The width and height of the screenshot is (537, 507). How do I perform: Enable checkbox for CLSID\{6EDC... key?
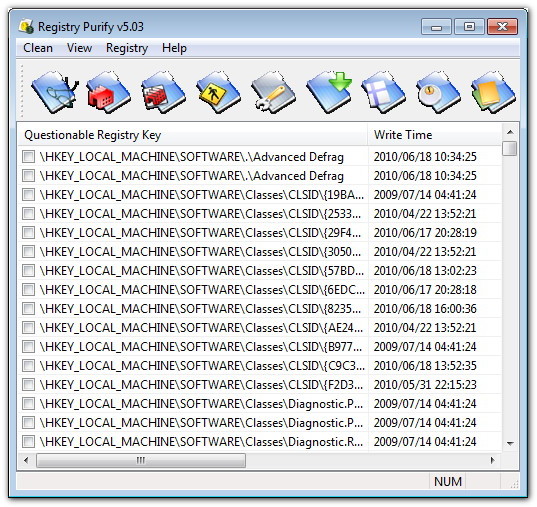28,290
